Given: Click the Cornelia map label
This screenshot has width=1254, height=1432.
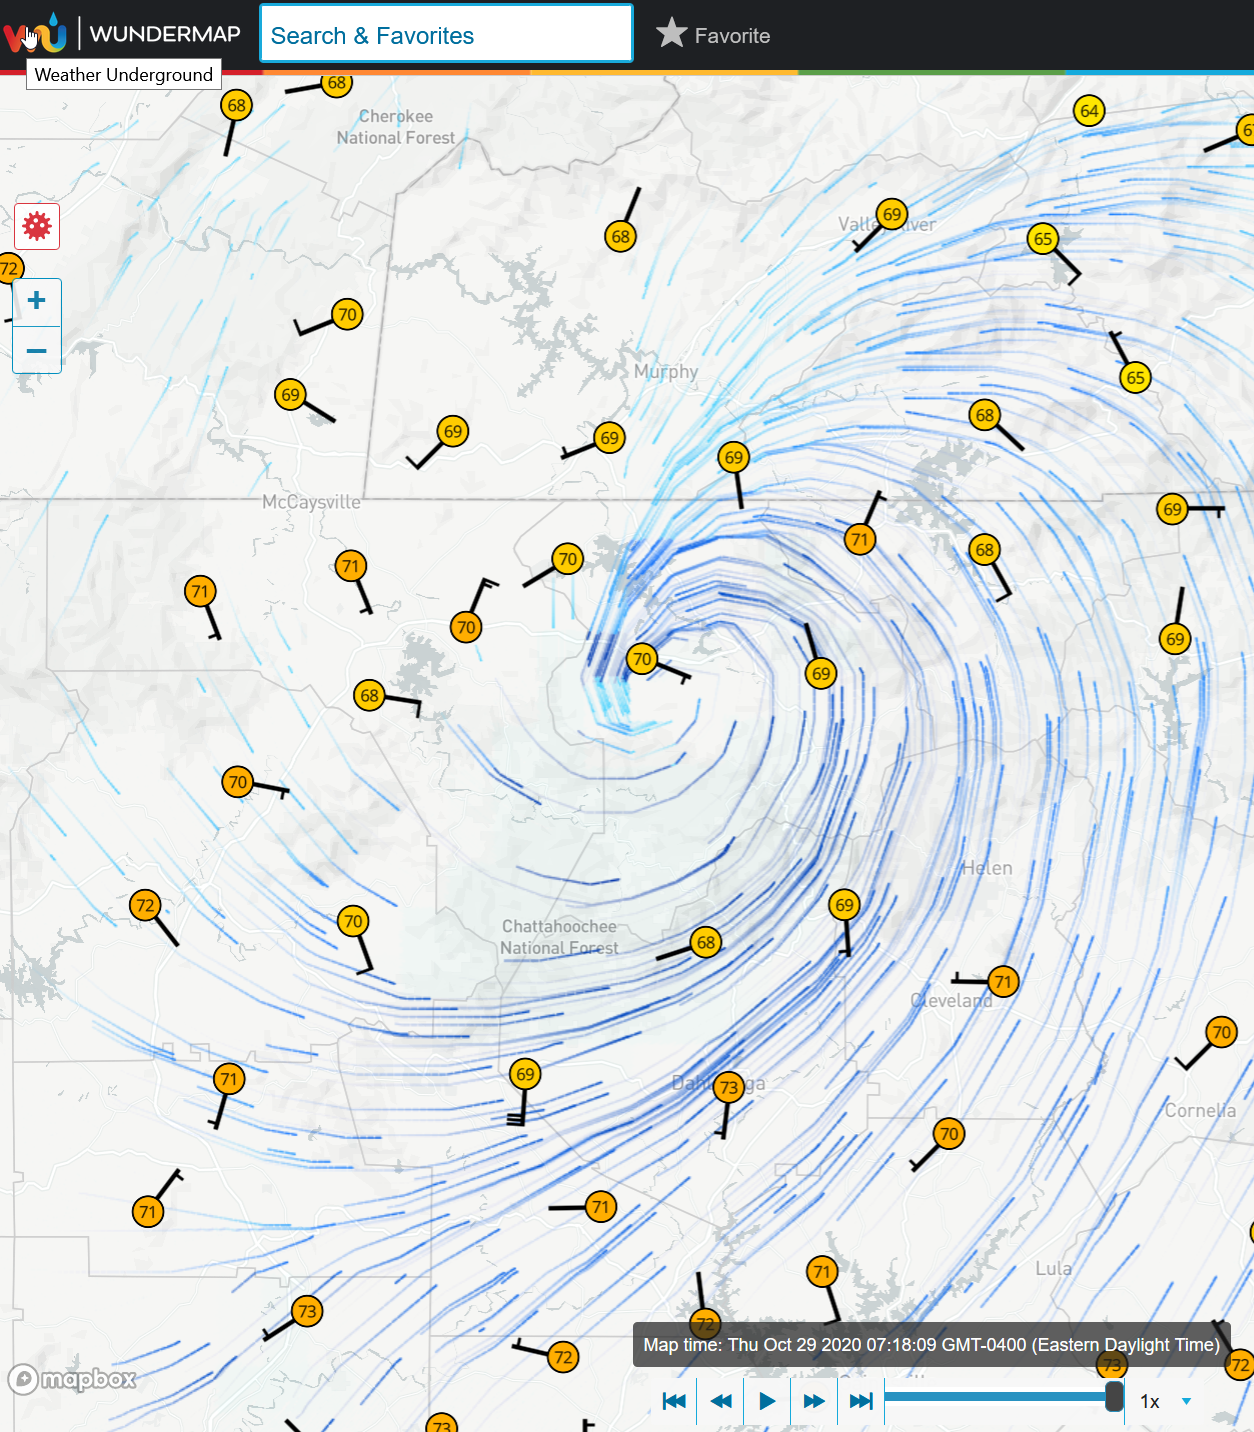Looking at the screenshot, I should pyautogui.click(x=1200, y=1110).
